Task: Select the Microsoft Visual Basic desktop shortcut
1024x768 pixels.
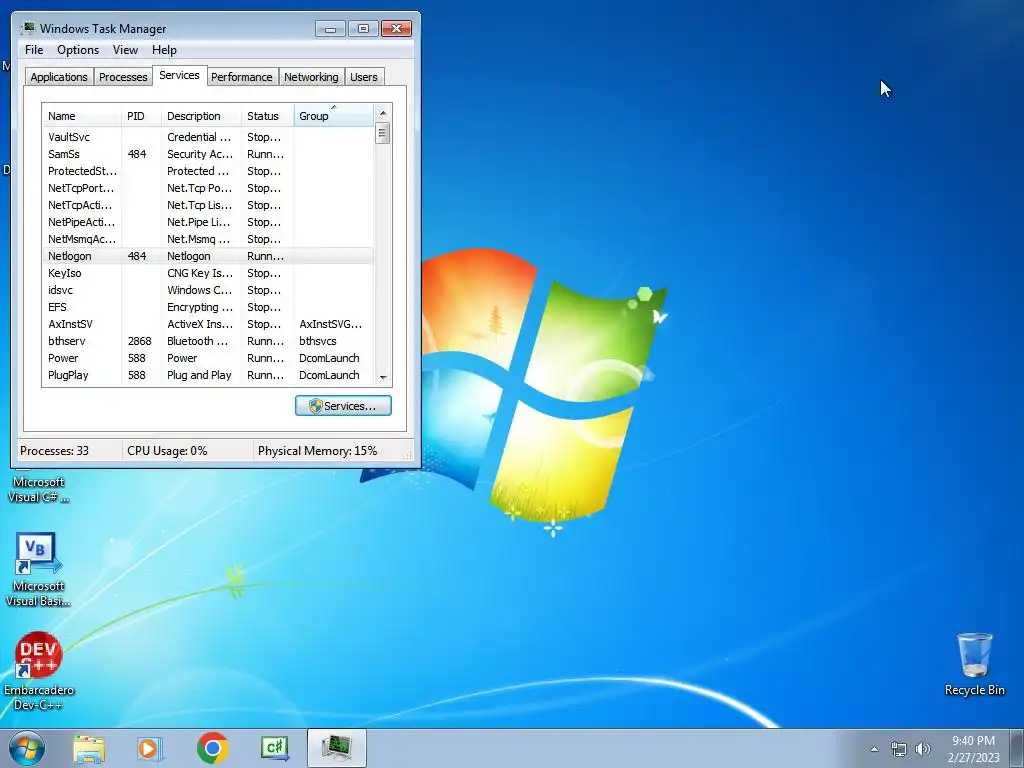Action: (38, 569)
